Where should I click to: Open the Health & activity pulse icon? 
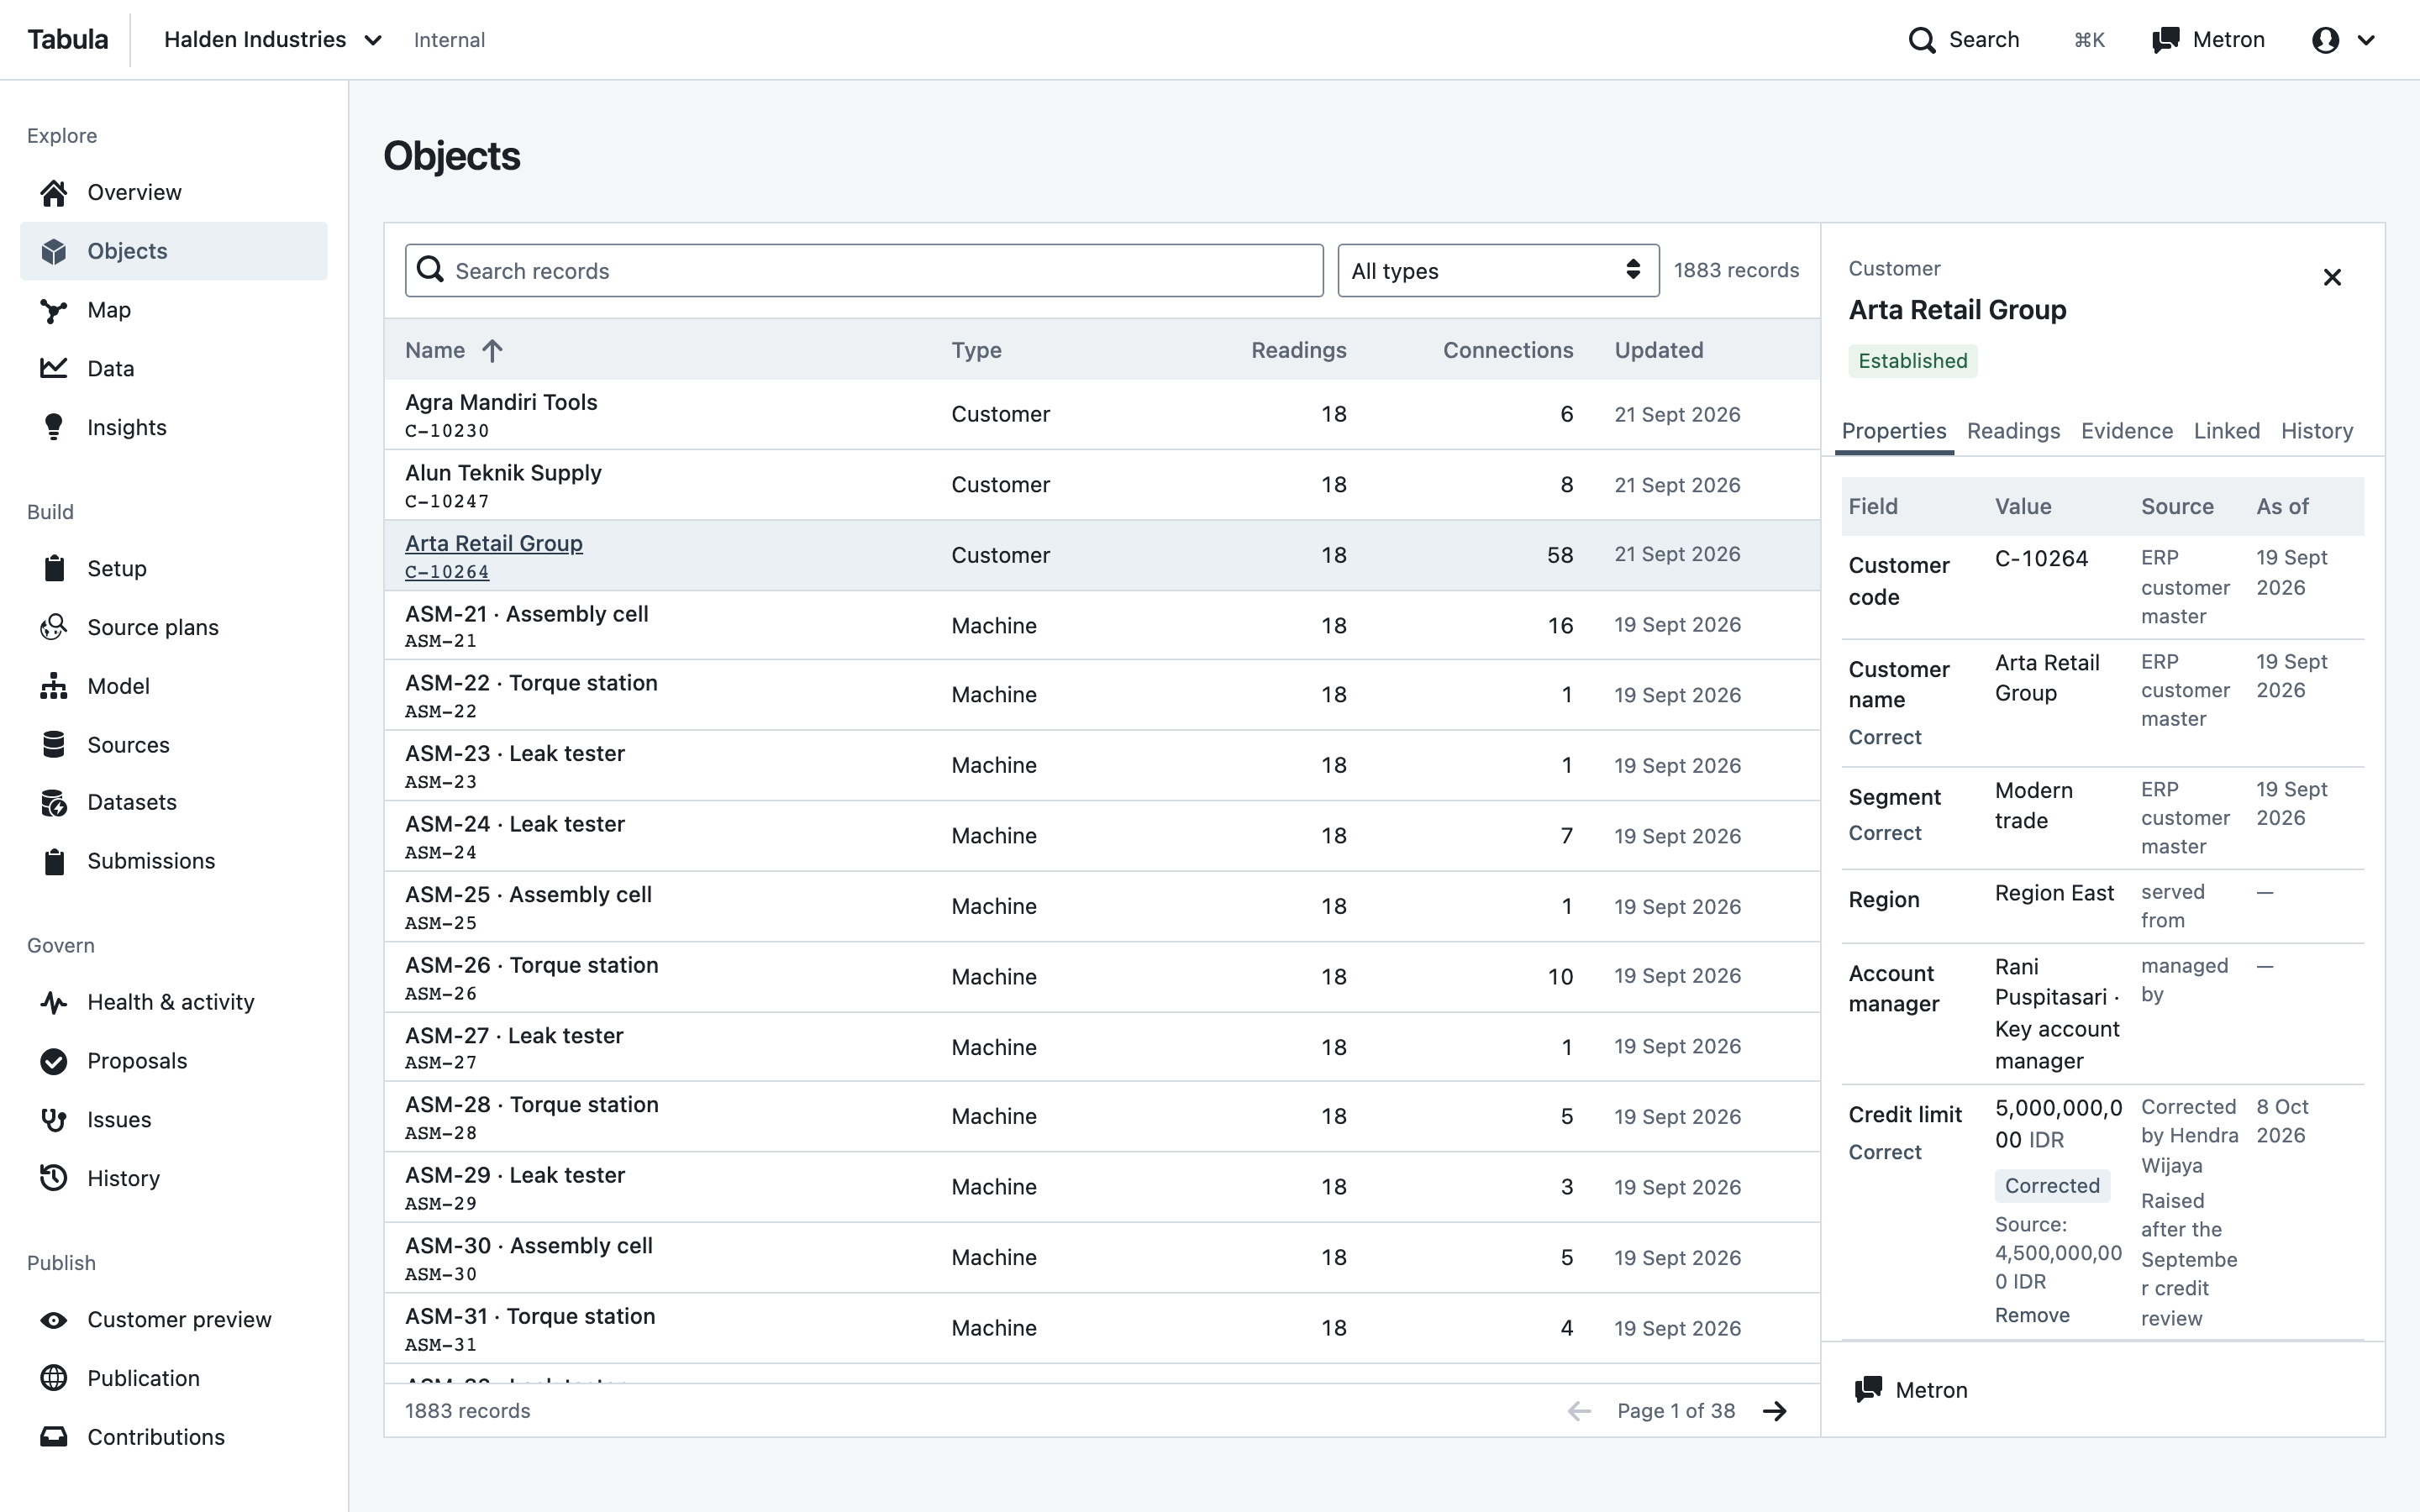point(54,1002)
